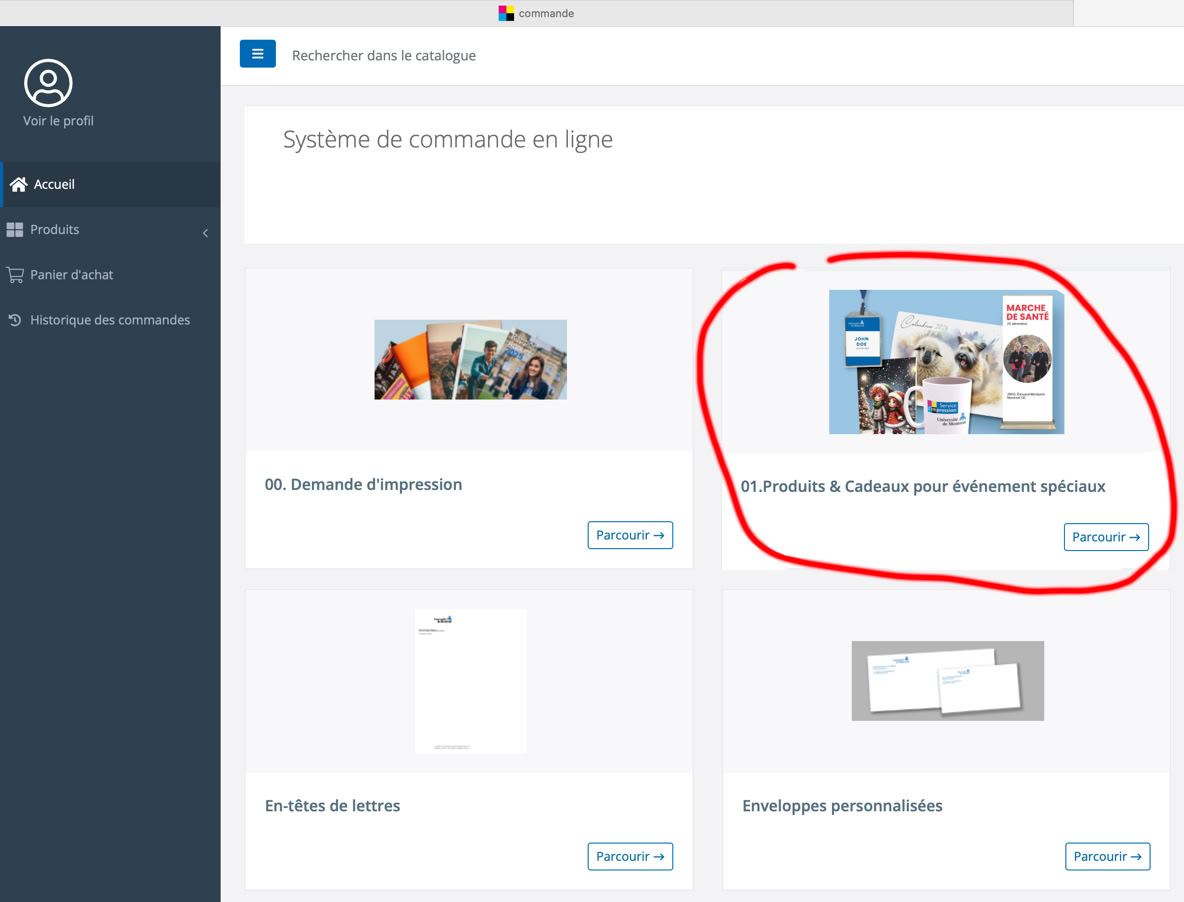Open Historique des commandes menu item
The height and width of the screenshot is (902, 1184).
pos(110,320)
